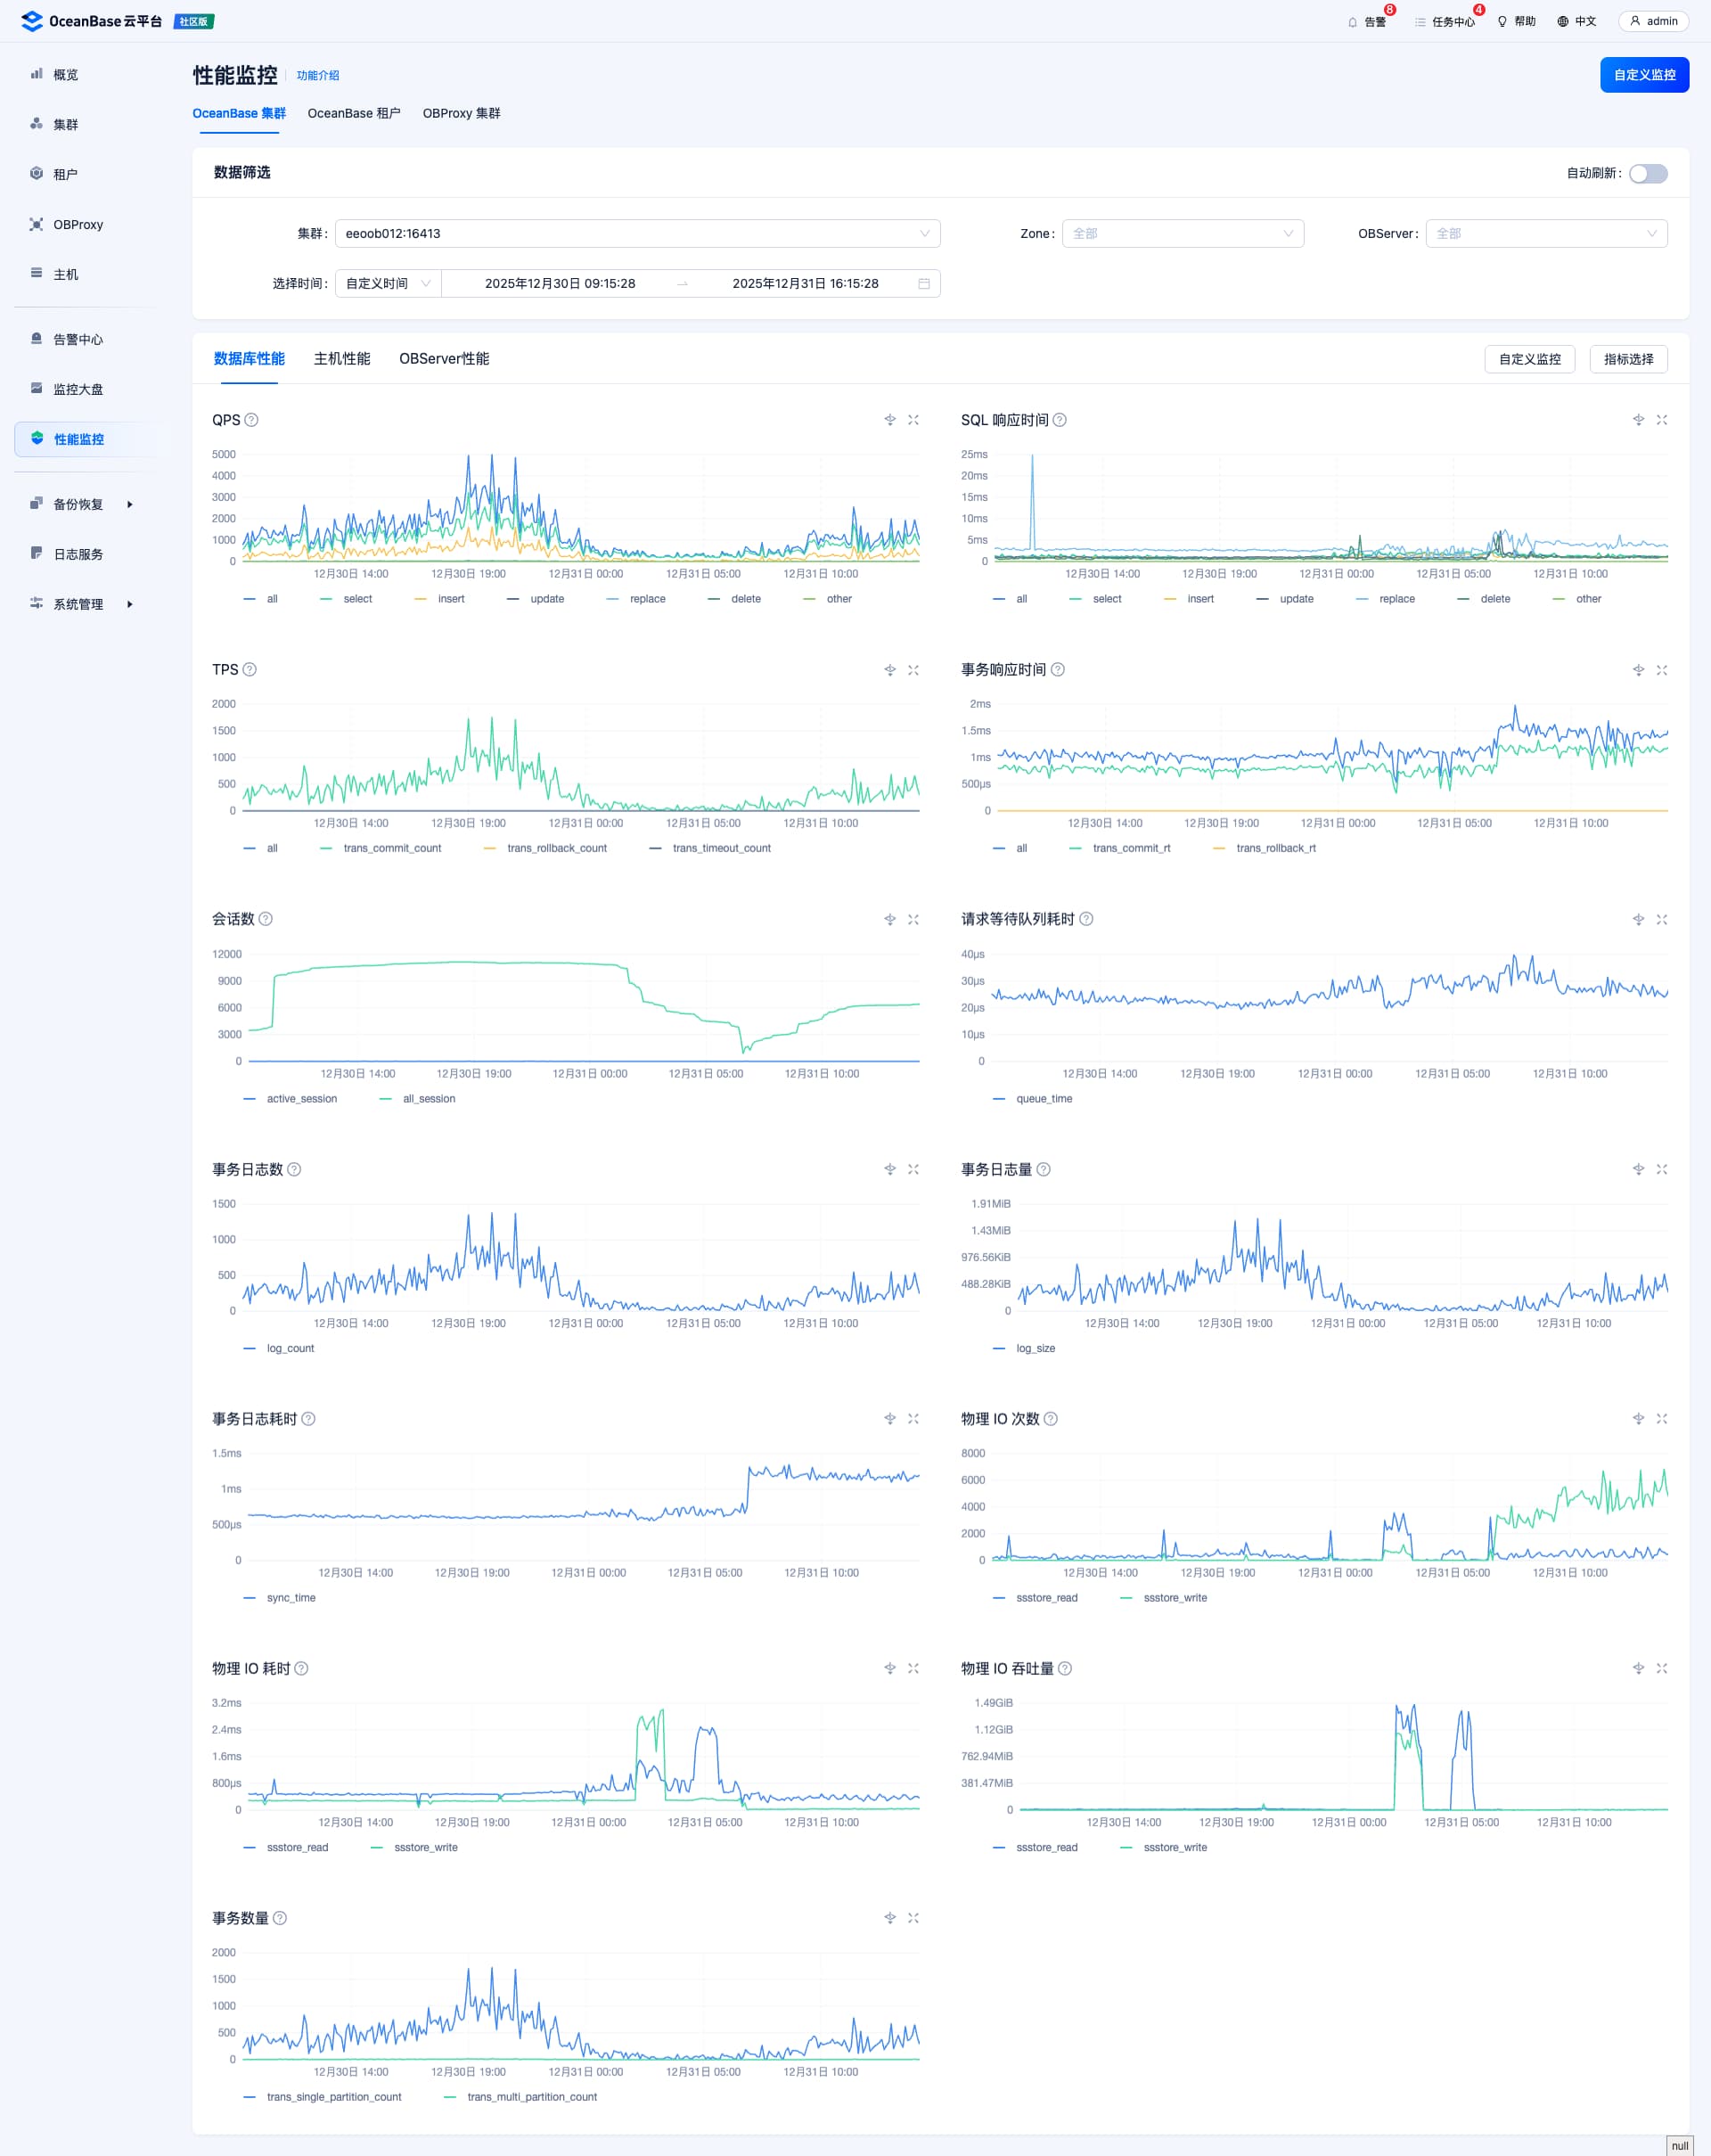1711x2156 pixels.
Task: Toggle trans_rollback_count legend color marker
Action: [490, 849]
